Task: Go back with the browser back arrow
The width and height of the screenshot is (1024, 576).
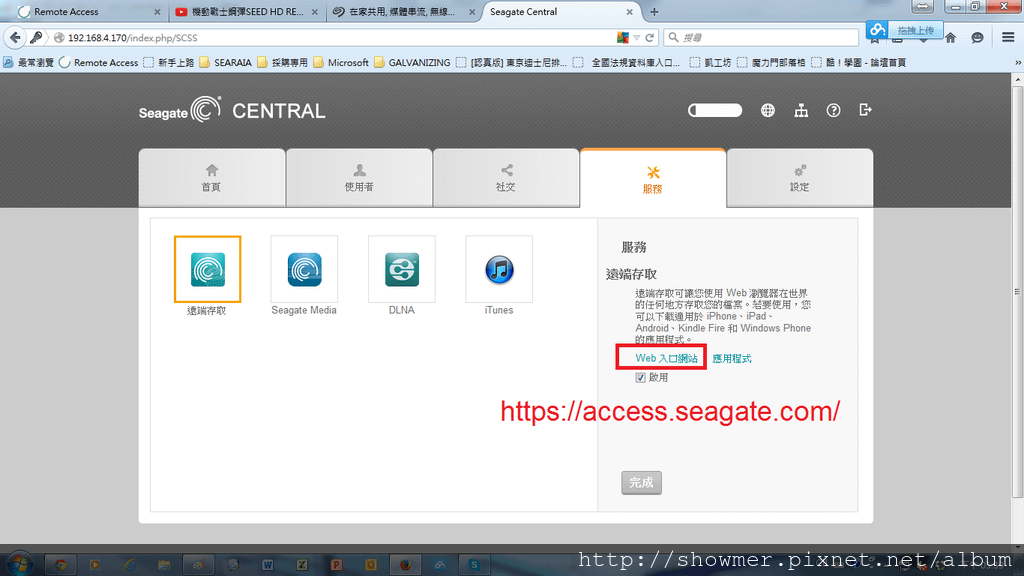Action: (16, 38)
